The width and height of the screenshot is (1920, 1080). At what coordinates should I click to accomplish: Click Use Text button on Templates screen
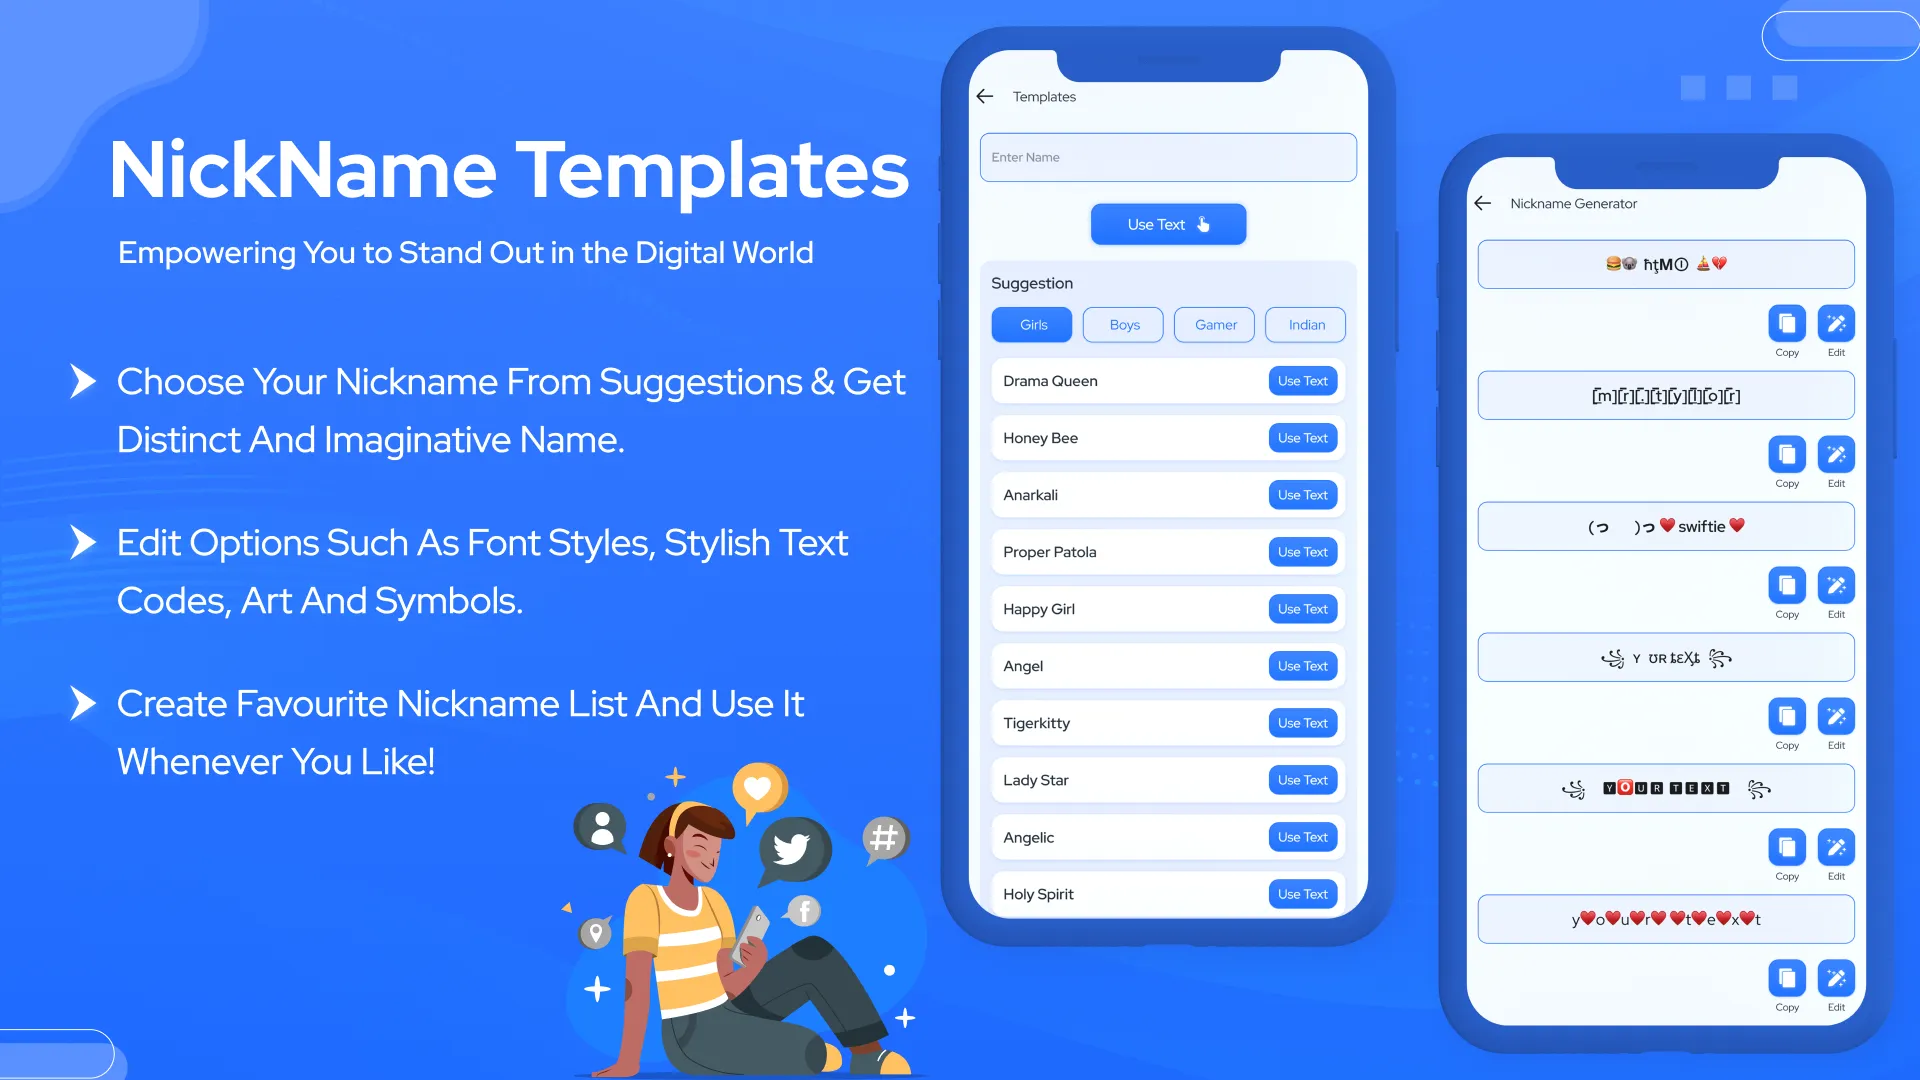coord(1167,224)
